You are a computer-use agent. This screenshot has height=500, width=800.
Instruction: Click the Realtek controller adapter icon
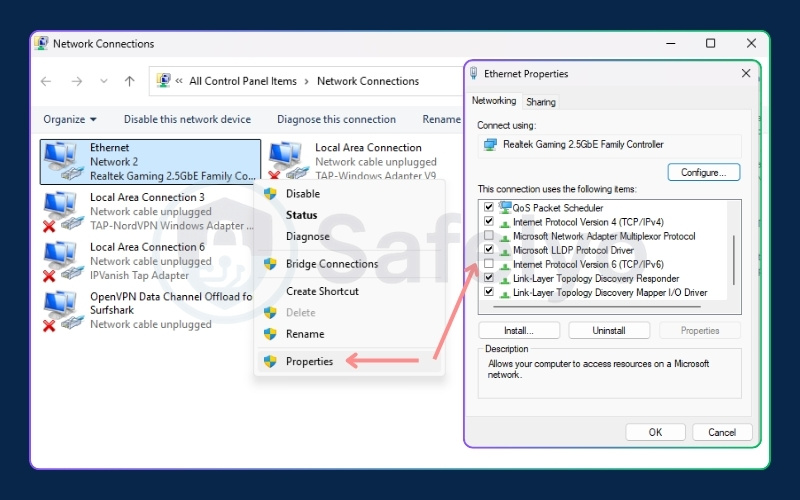click(490, 145)
